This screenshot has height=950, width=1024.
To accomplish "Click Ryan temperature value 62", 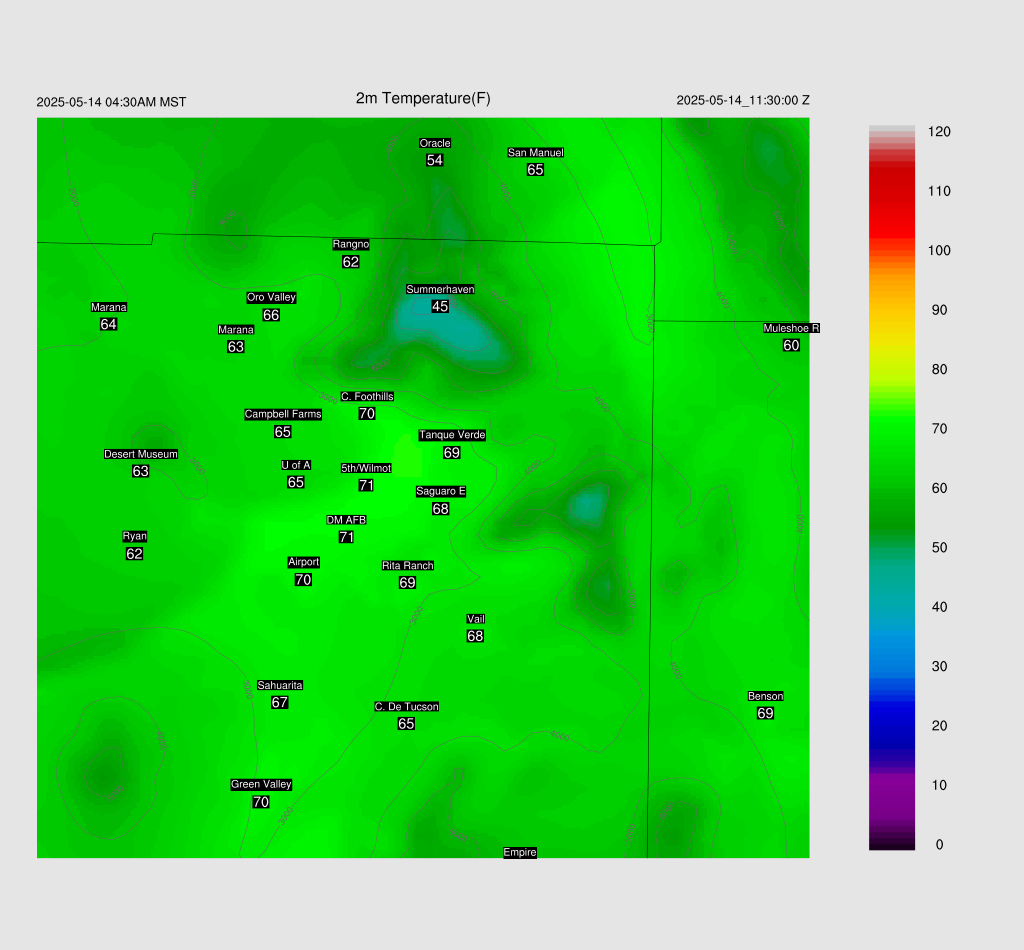I will 135,554.
